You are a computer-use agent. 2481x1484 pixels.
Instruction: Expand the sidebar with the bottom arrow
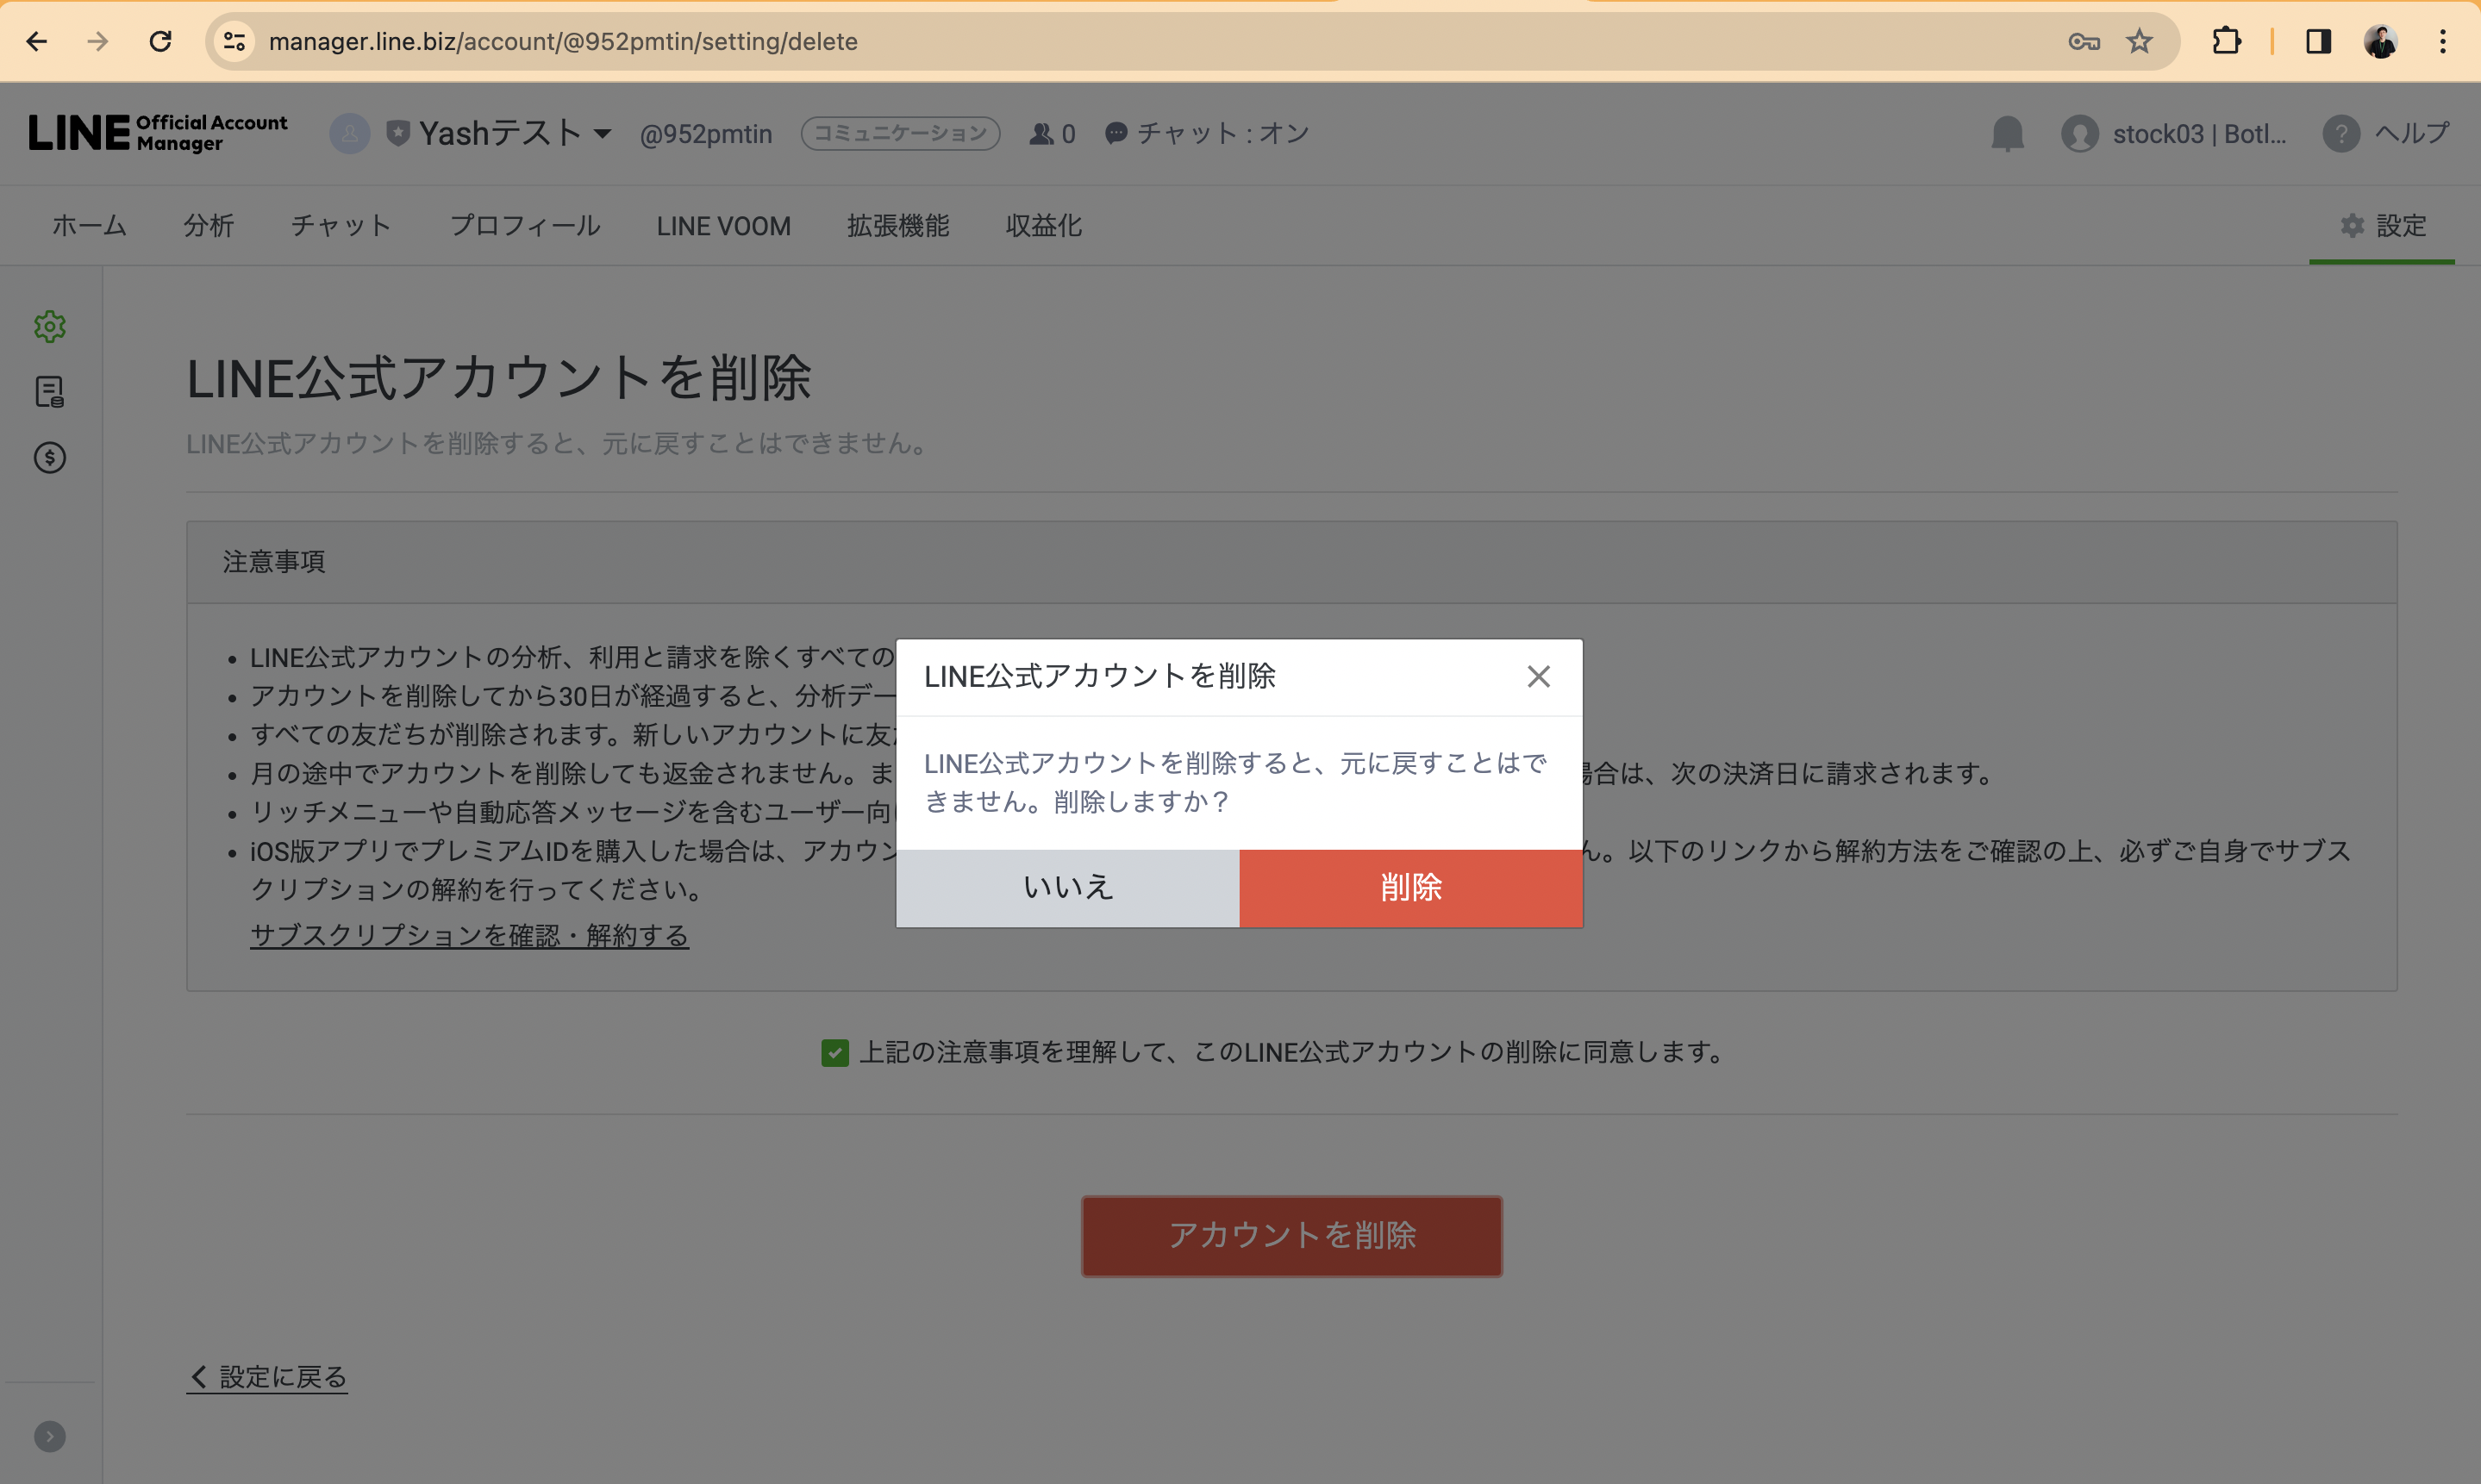point(50,1436)
